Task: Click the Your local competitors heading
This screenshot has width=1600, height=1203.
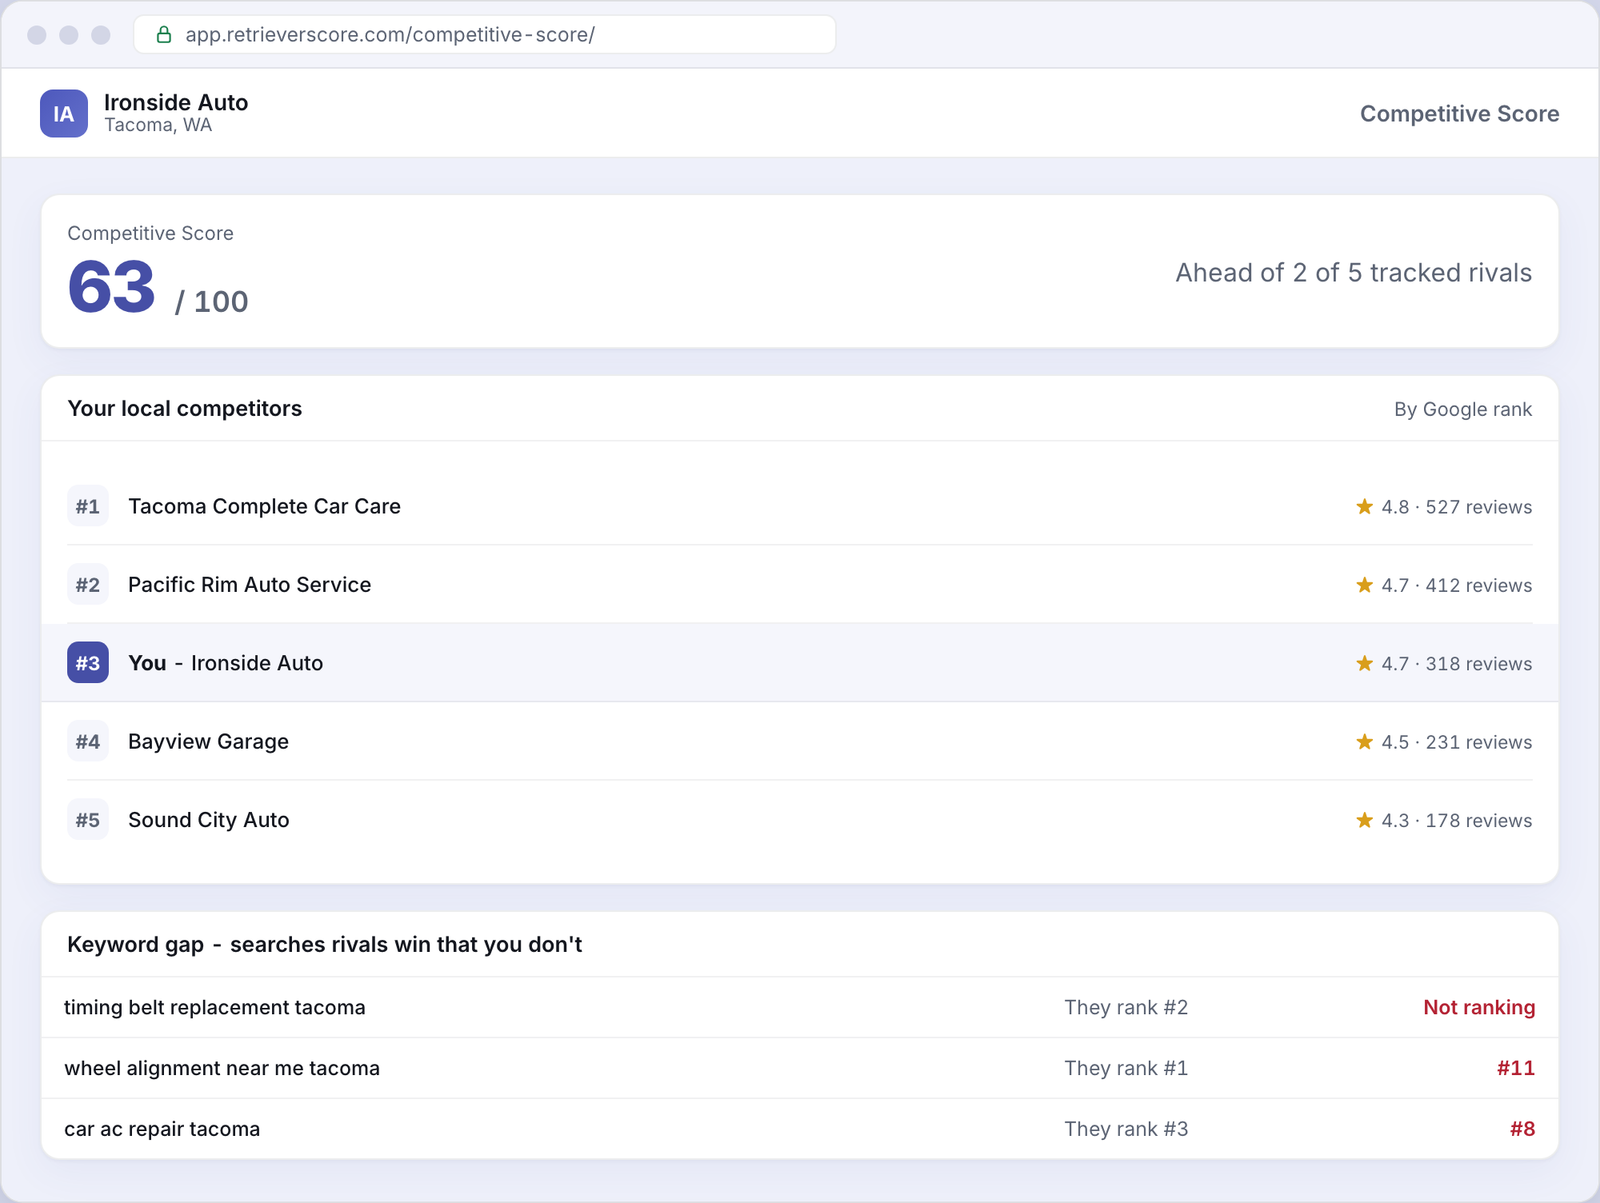Action: pos(184,408)
